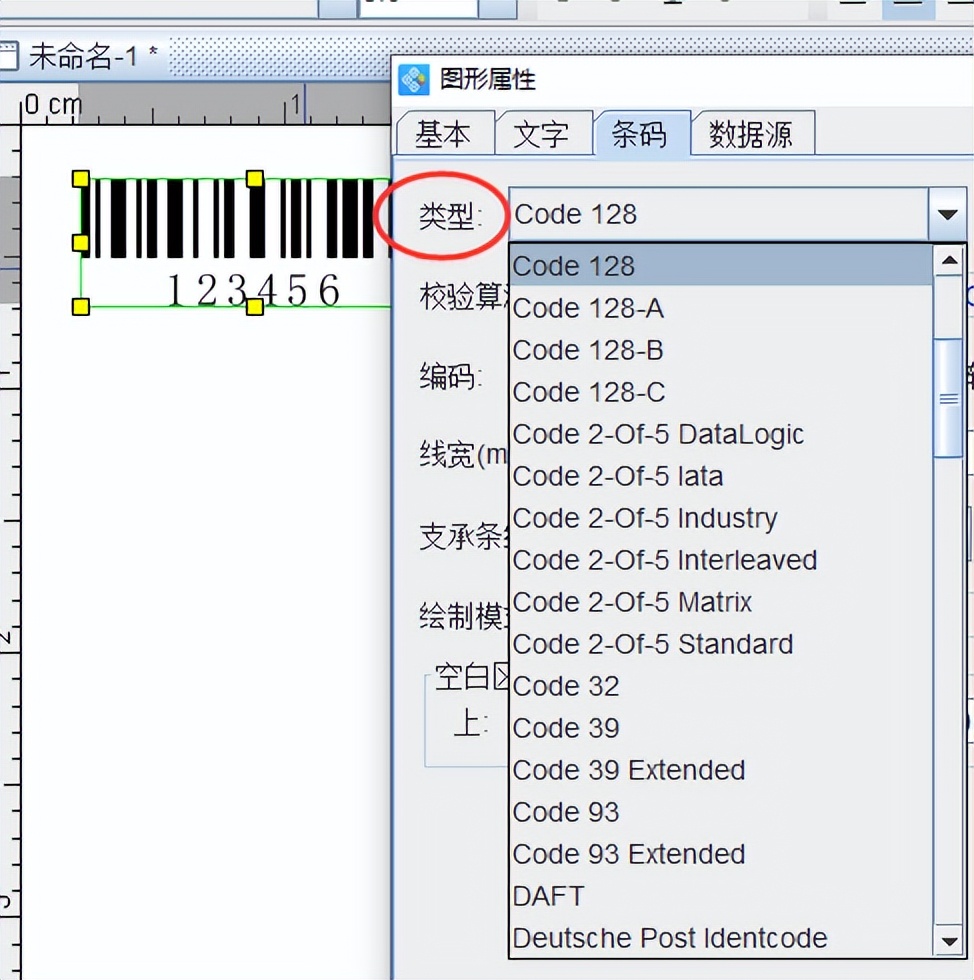This screenshot has height=980, width=974.
Task: Select the barcode object on the canvas
Action: coord(236,241)
